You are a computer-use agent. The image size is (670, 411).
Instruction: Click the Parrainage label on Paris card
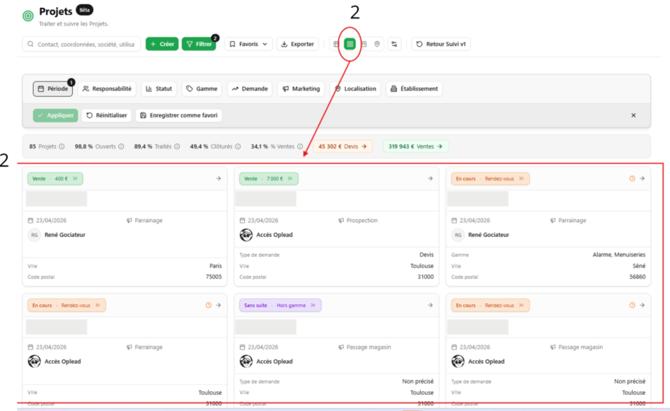(x=149, y=220)
